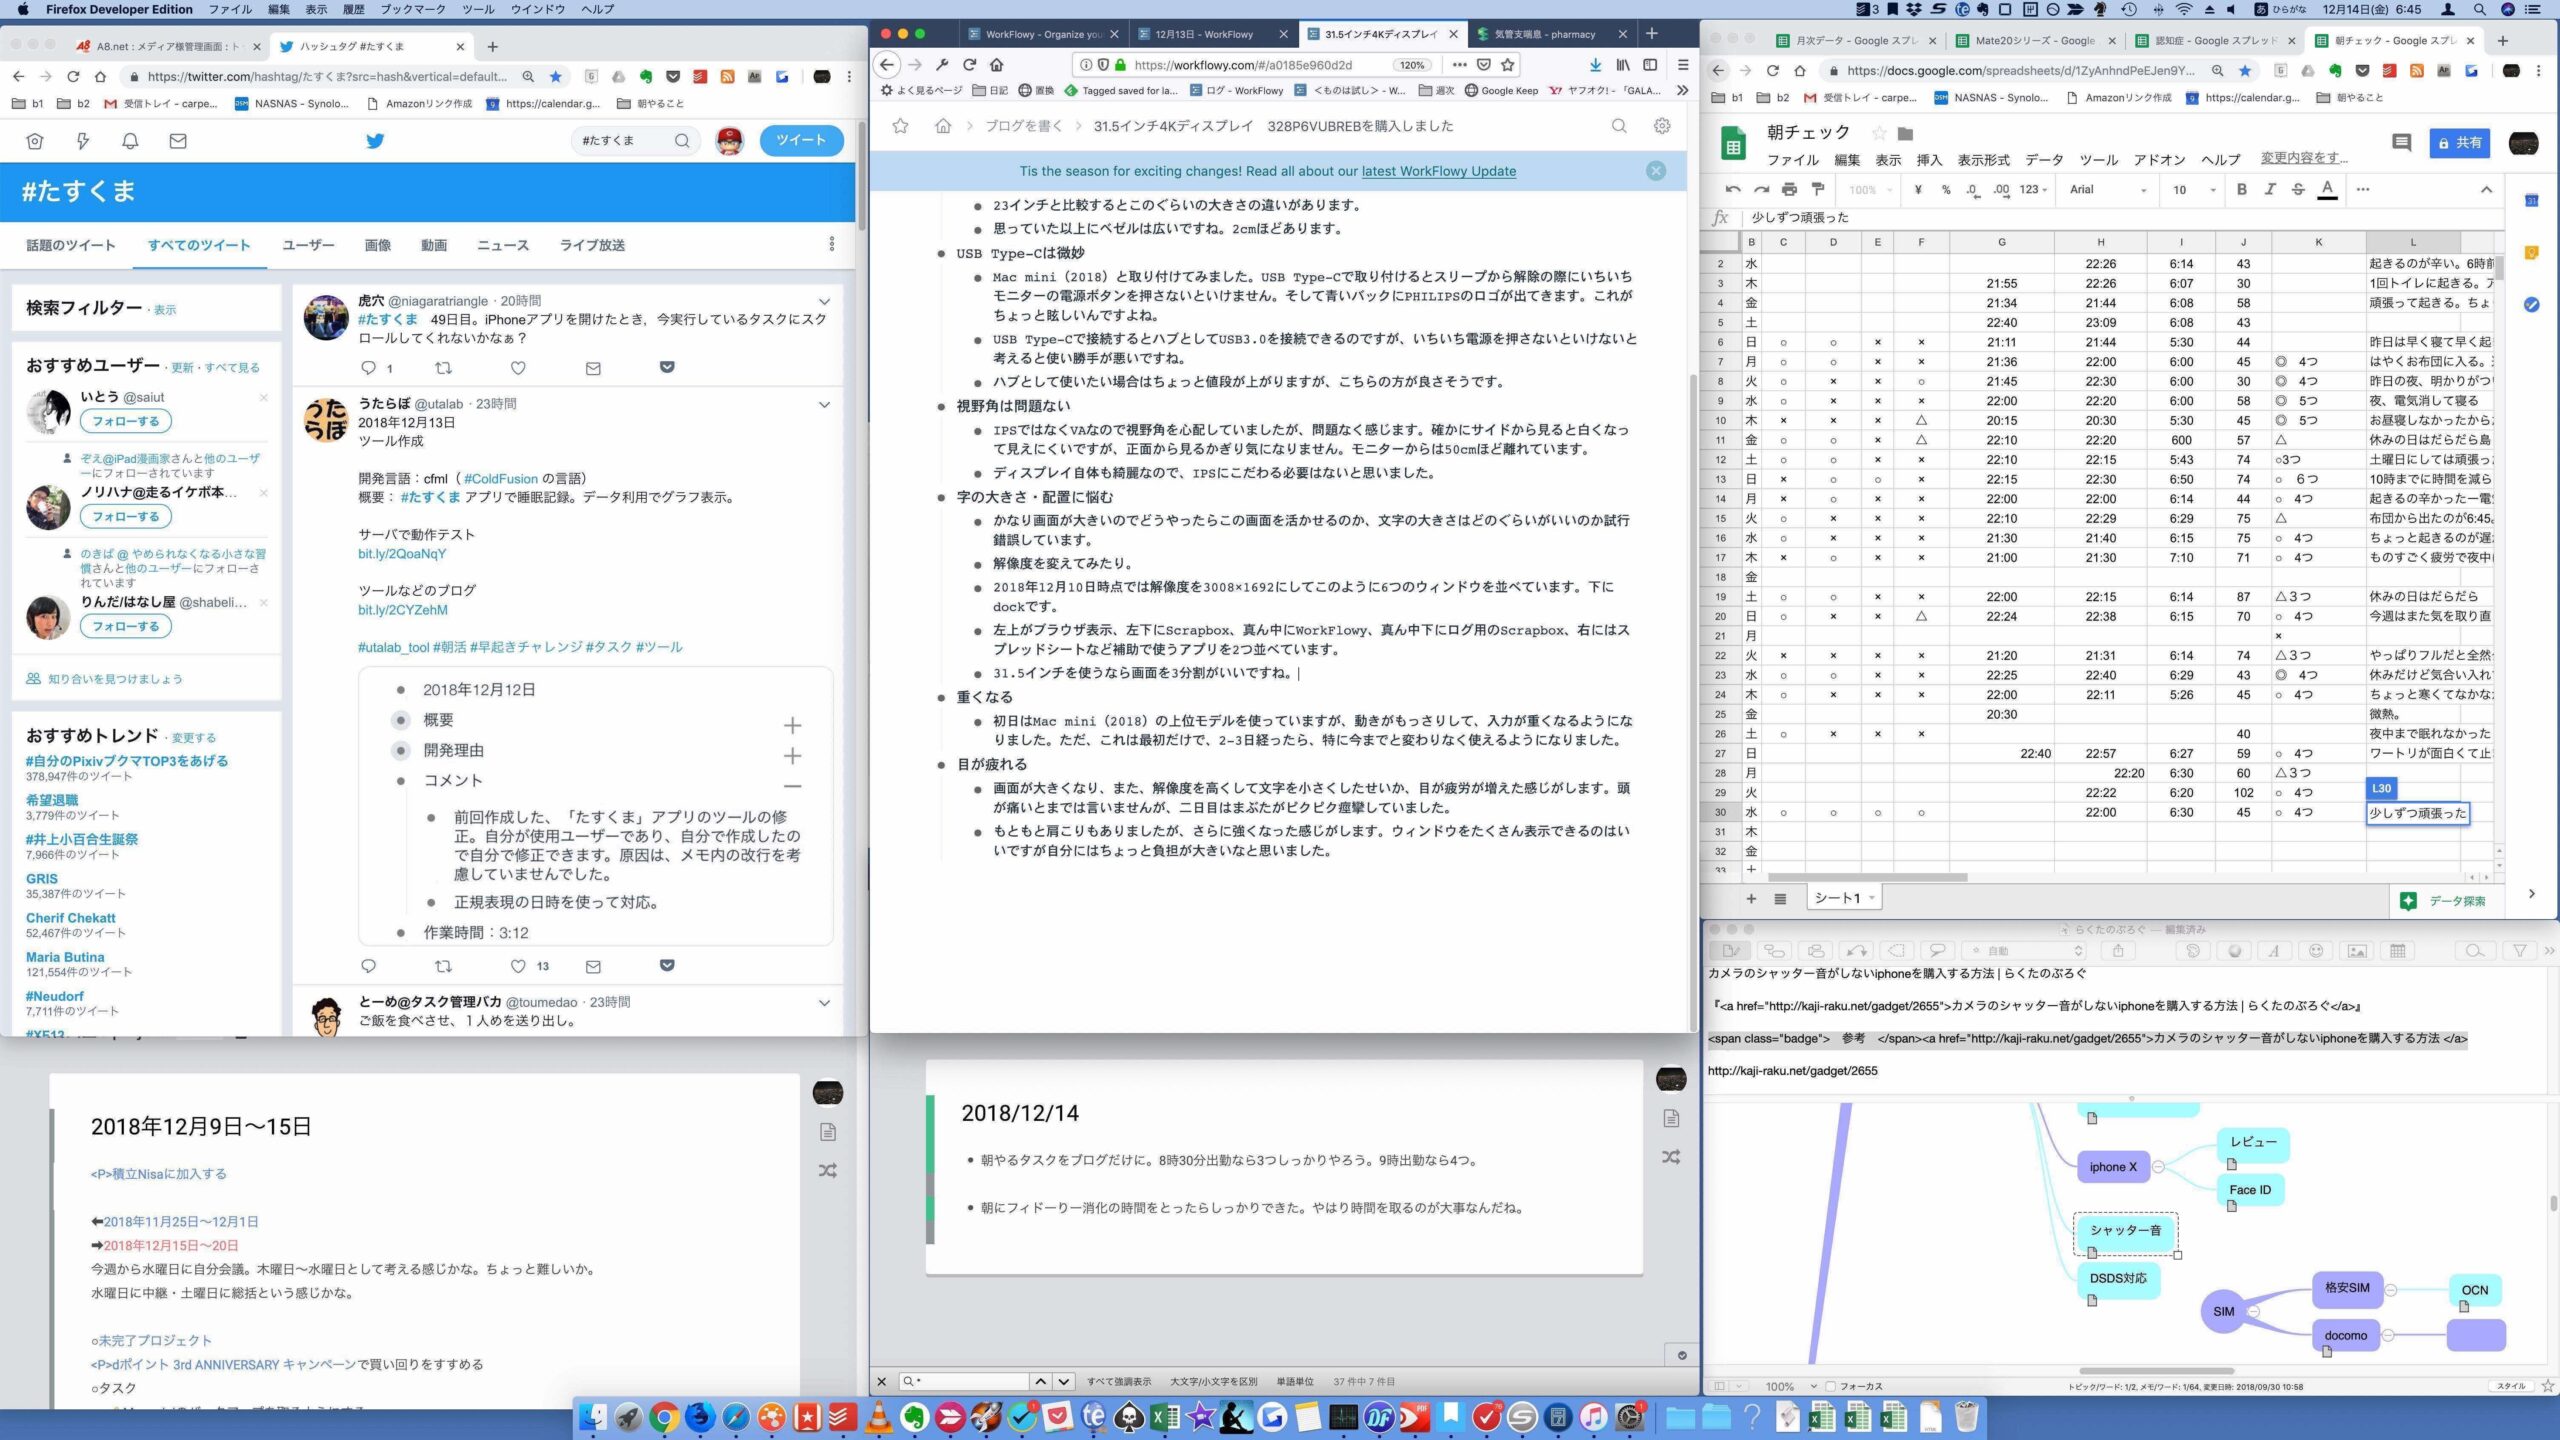The width and height of the screenshot is (2560, 1440).
Task: Click blue ツイート button on Twitter
Action: pos(801,140)
